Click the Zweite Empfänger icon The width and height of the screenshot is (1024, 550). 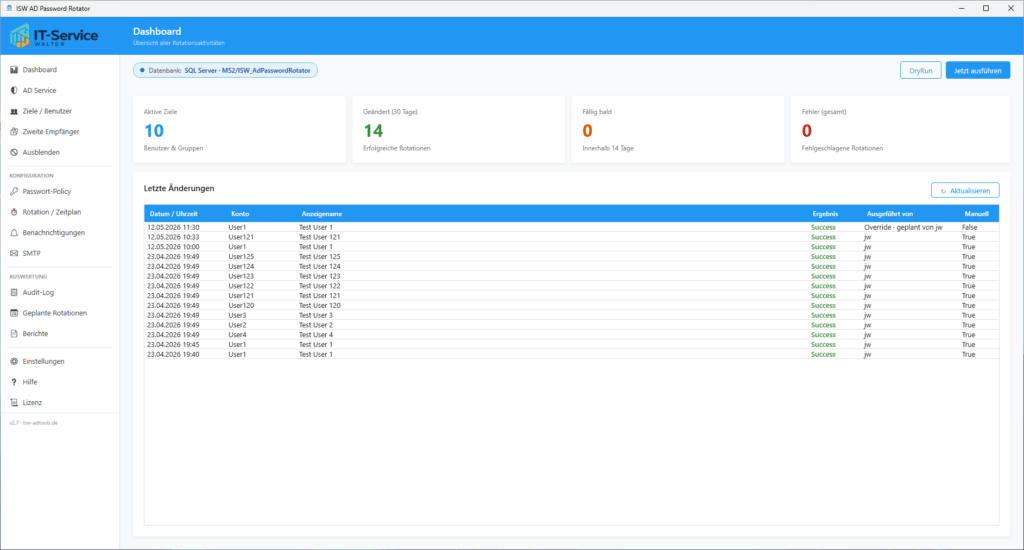[14, 132]
